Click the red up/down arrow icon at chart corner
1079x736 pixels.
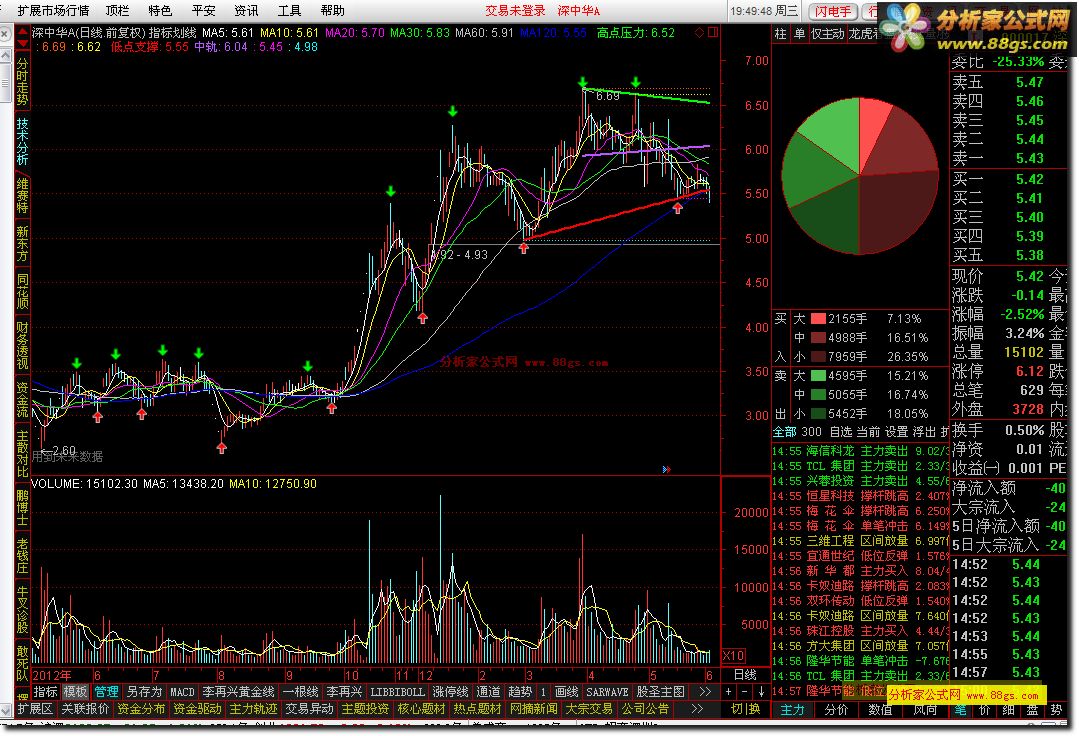[x=23, y=37]
